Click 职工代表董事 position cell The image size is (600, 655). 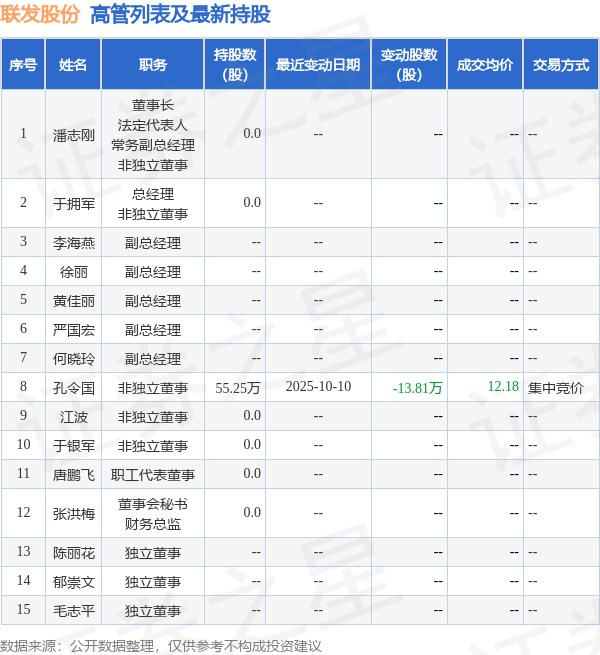coord(153,475)
